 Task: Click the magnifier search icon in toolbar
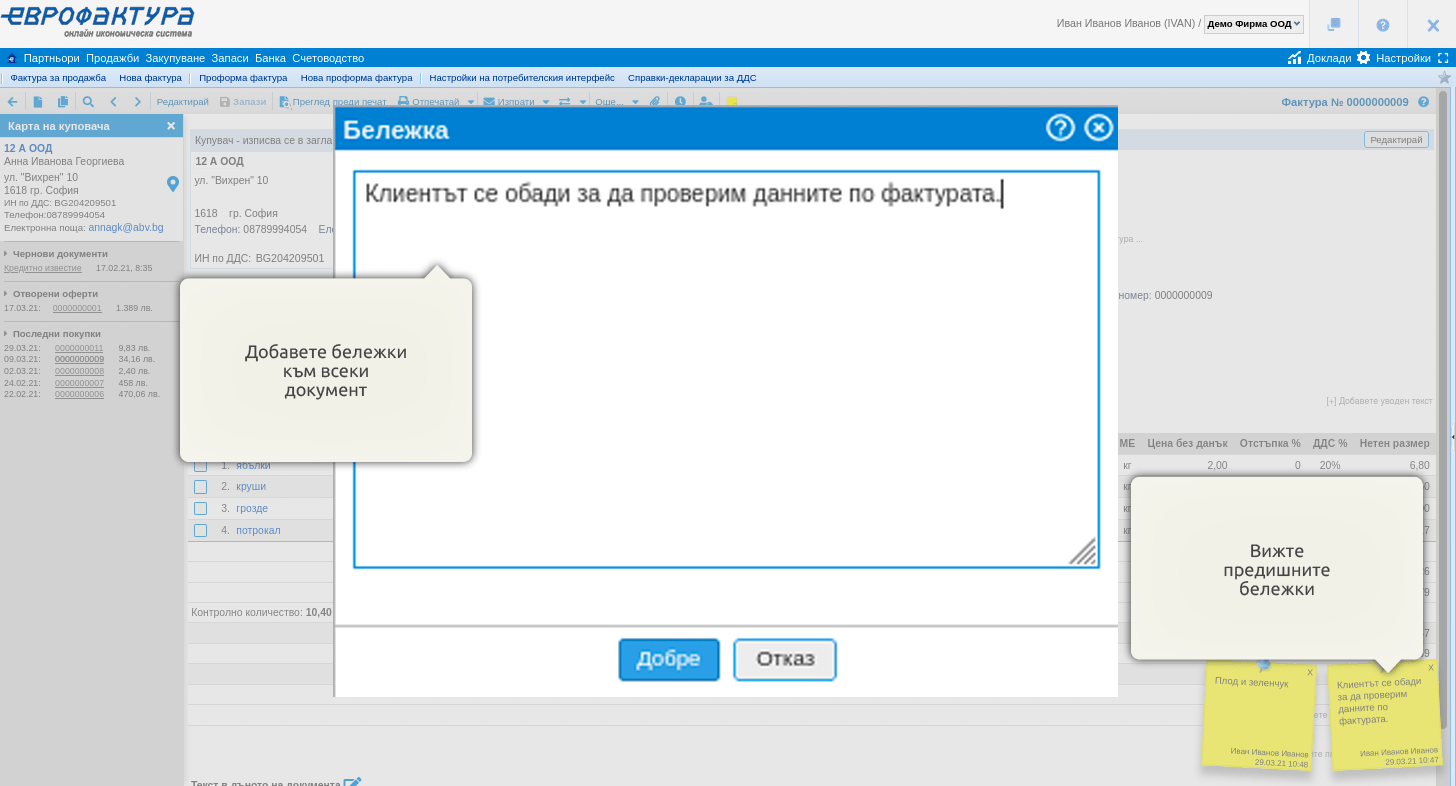(88, 102)
